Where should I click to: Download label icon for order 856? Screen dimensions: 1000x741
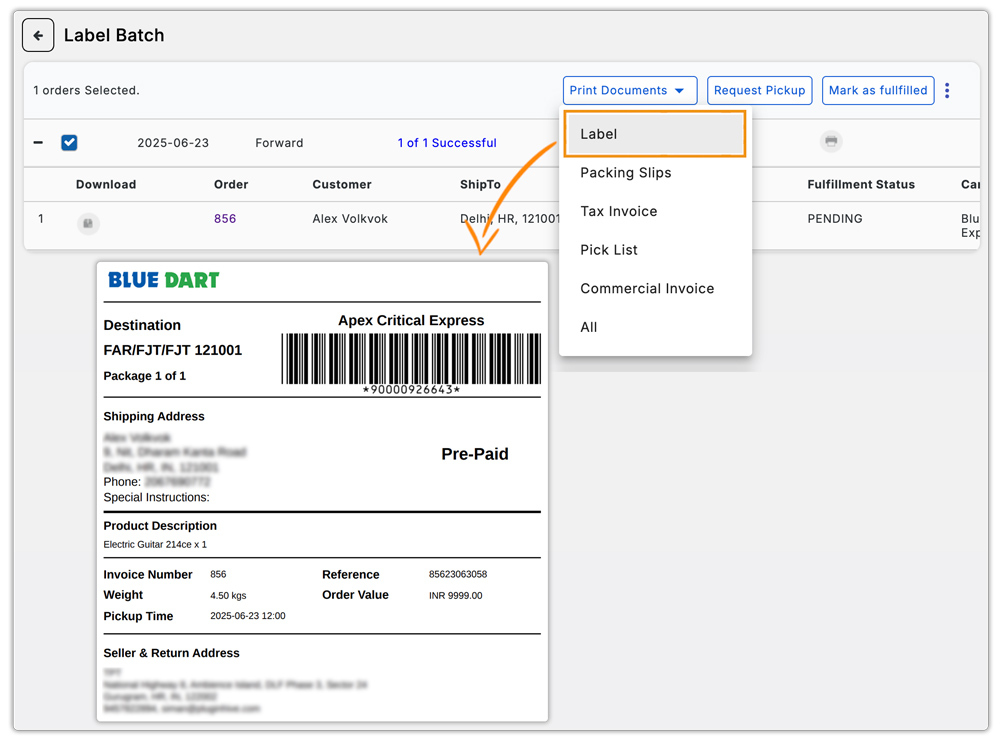coord(88,223)
